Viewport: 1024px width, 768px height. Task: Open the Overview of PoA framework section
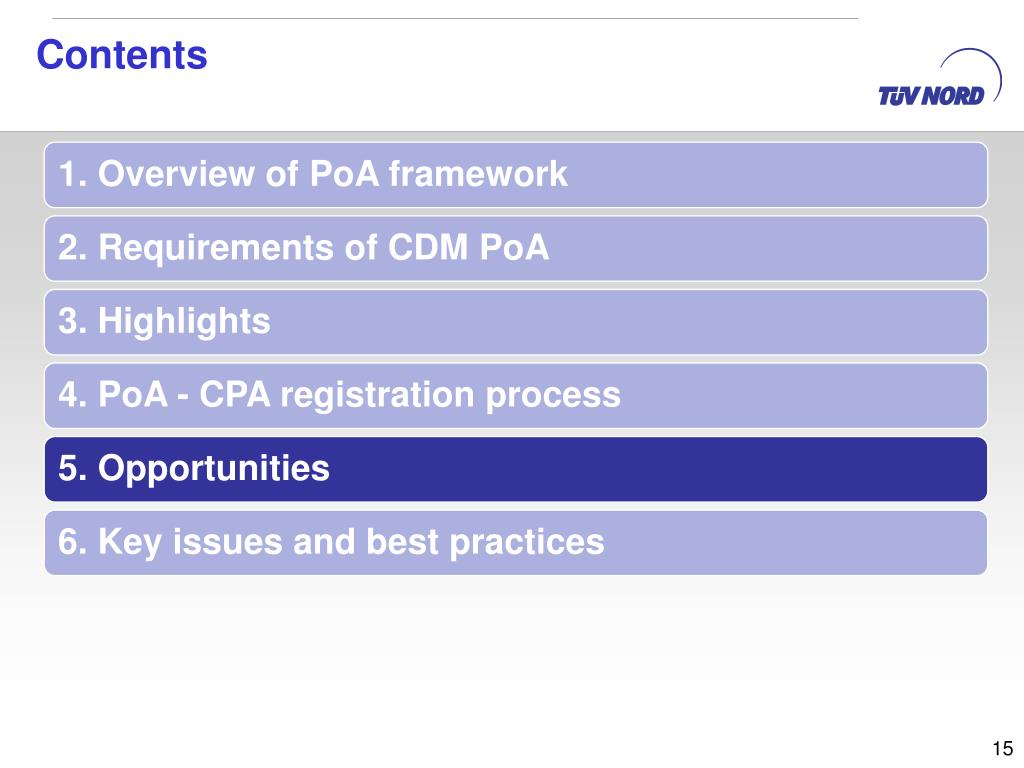pos(516,175)
